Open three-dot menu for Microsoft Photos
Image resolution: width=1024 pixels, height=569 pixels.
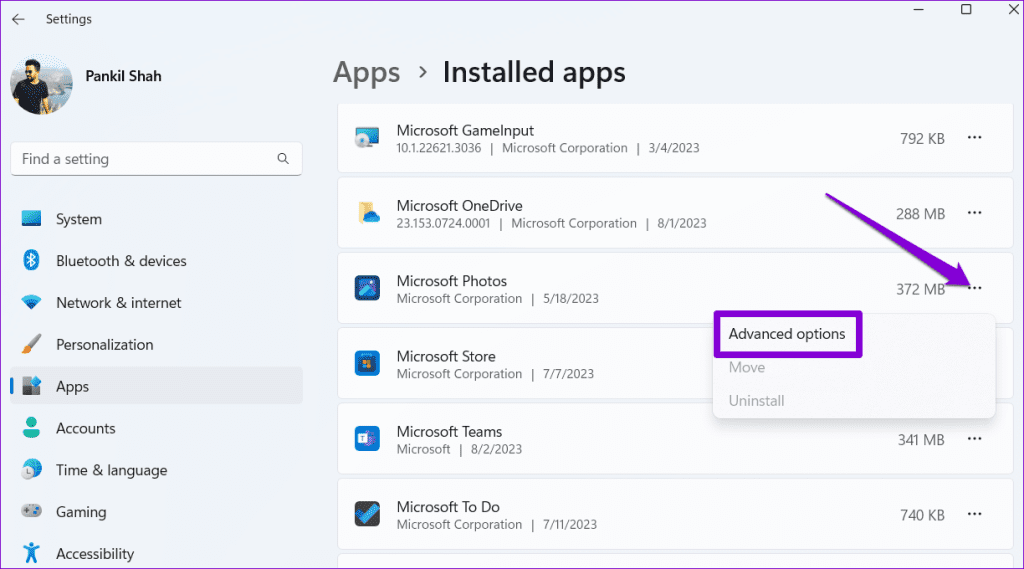point(975,288)
